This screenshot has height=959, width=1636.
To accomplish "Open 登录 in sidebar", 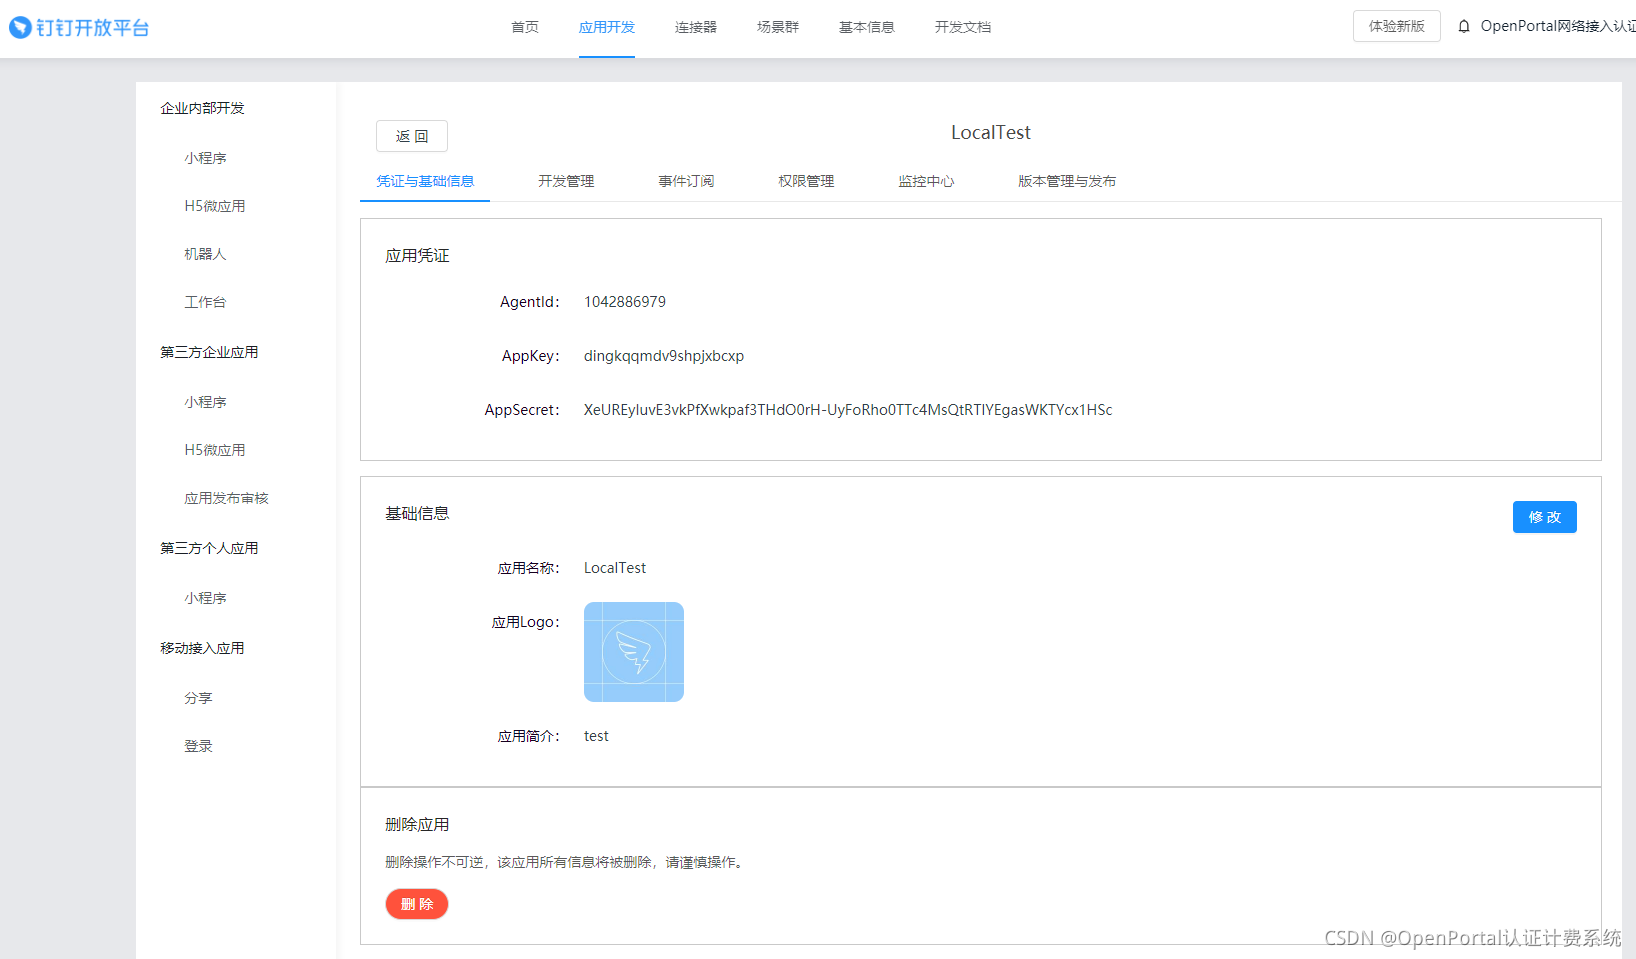I will click(198, 746).
